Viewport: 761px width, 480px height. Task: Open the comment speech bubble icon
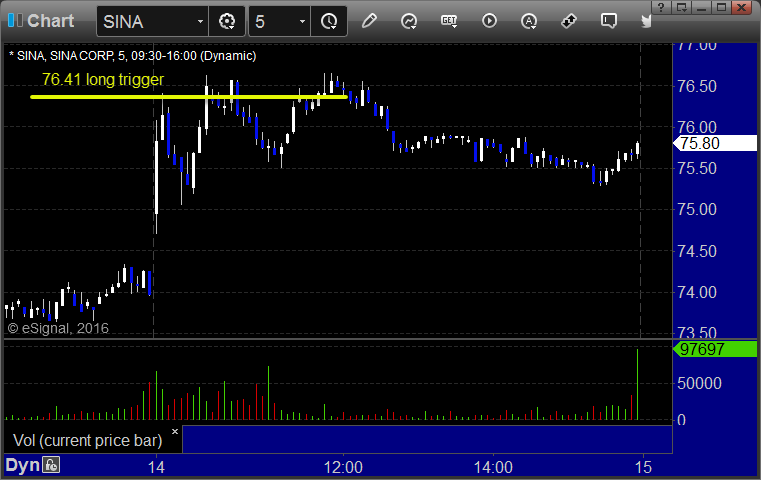[609, 21]
